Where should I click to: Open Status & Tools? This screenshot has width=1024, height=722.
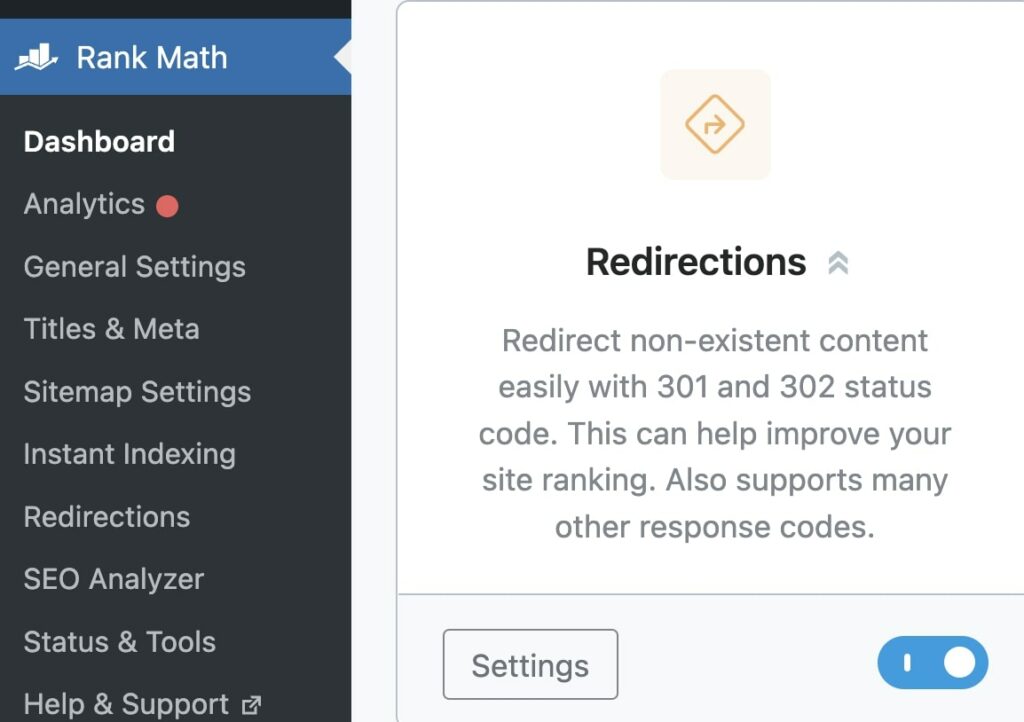(x=119, y=642)
